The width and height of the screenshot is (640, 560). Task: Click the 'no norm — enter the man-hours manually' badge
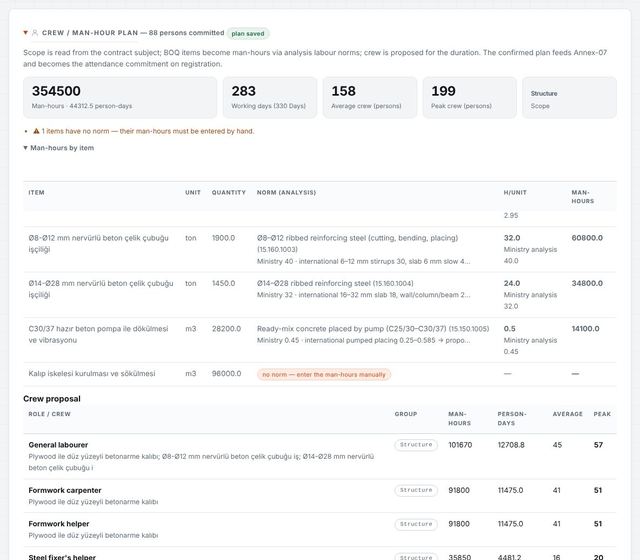(324, 374)
